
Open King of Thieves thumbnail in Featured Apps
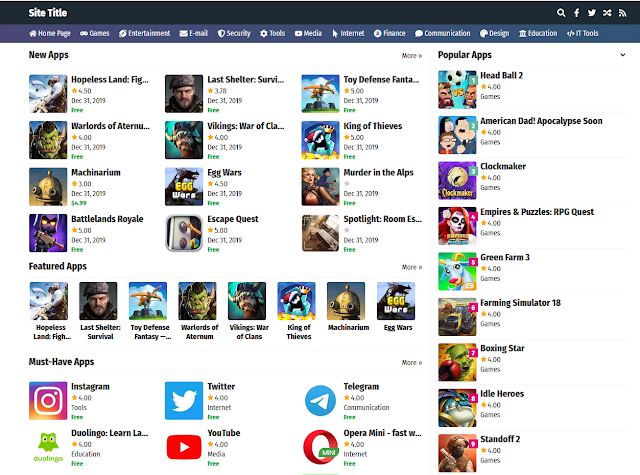click(297, 301)
